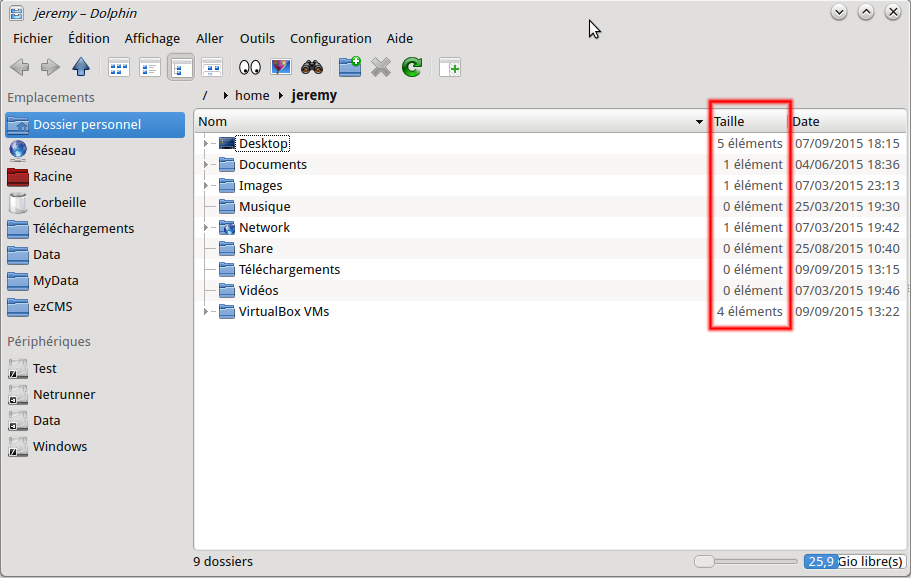This screenshot has height=578, width=911.
Task: Open the Affichage menu
Action: [152, 39]
